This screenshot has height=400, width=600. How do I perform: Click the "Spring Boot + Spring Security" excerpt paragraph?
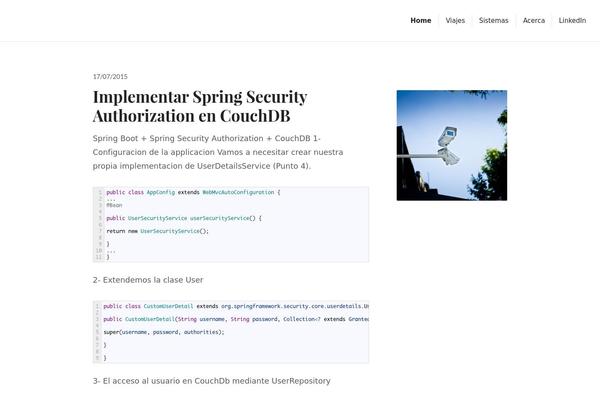(x=218, y=152)
